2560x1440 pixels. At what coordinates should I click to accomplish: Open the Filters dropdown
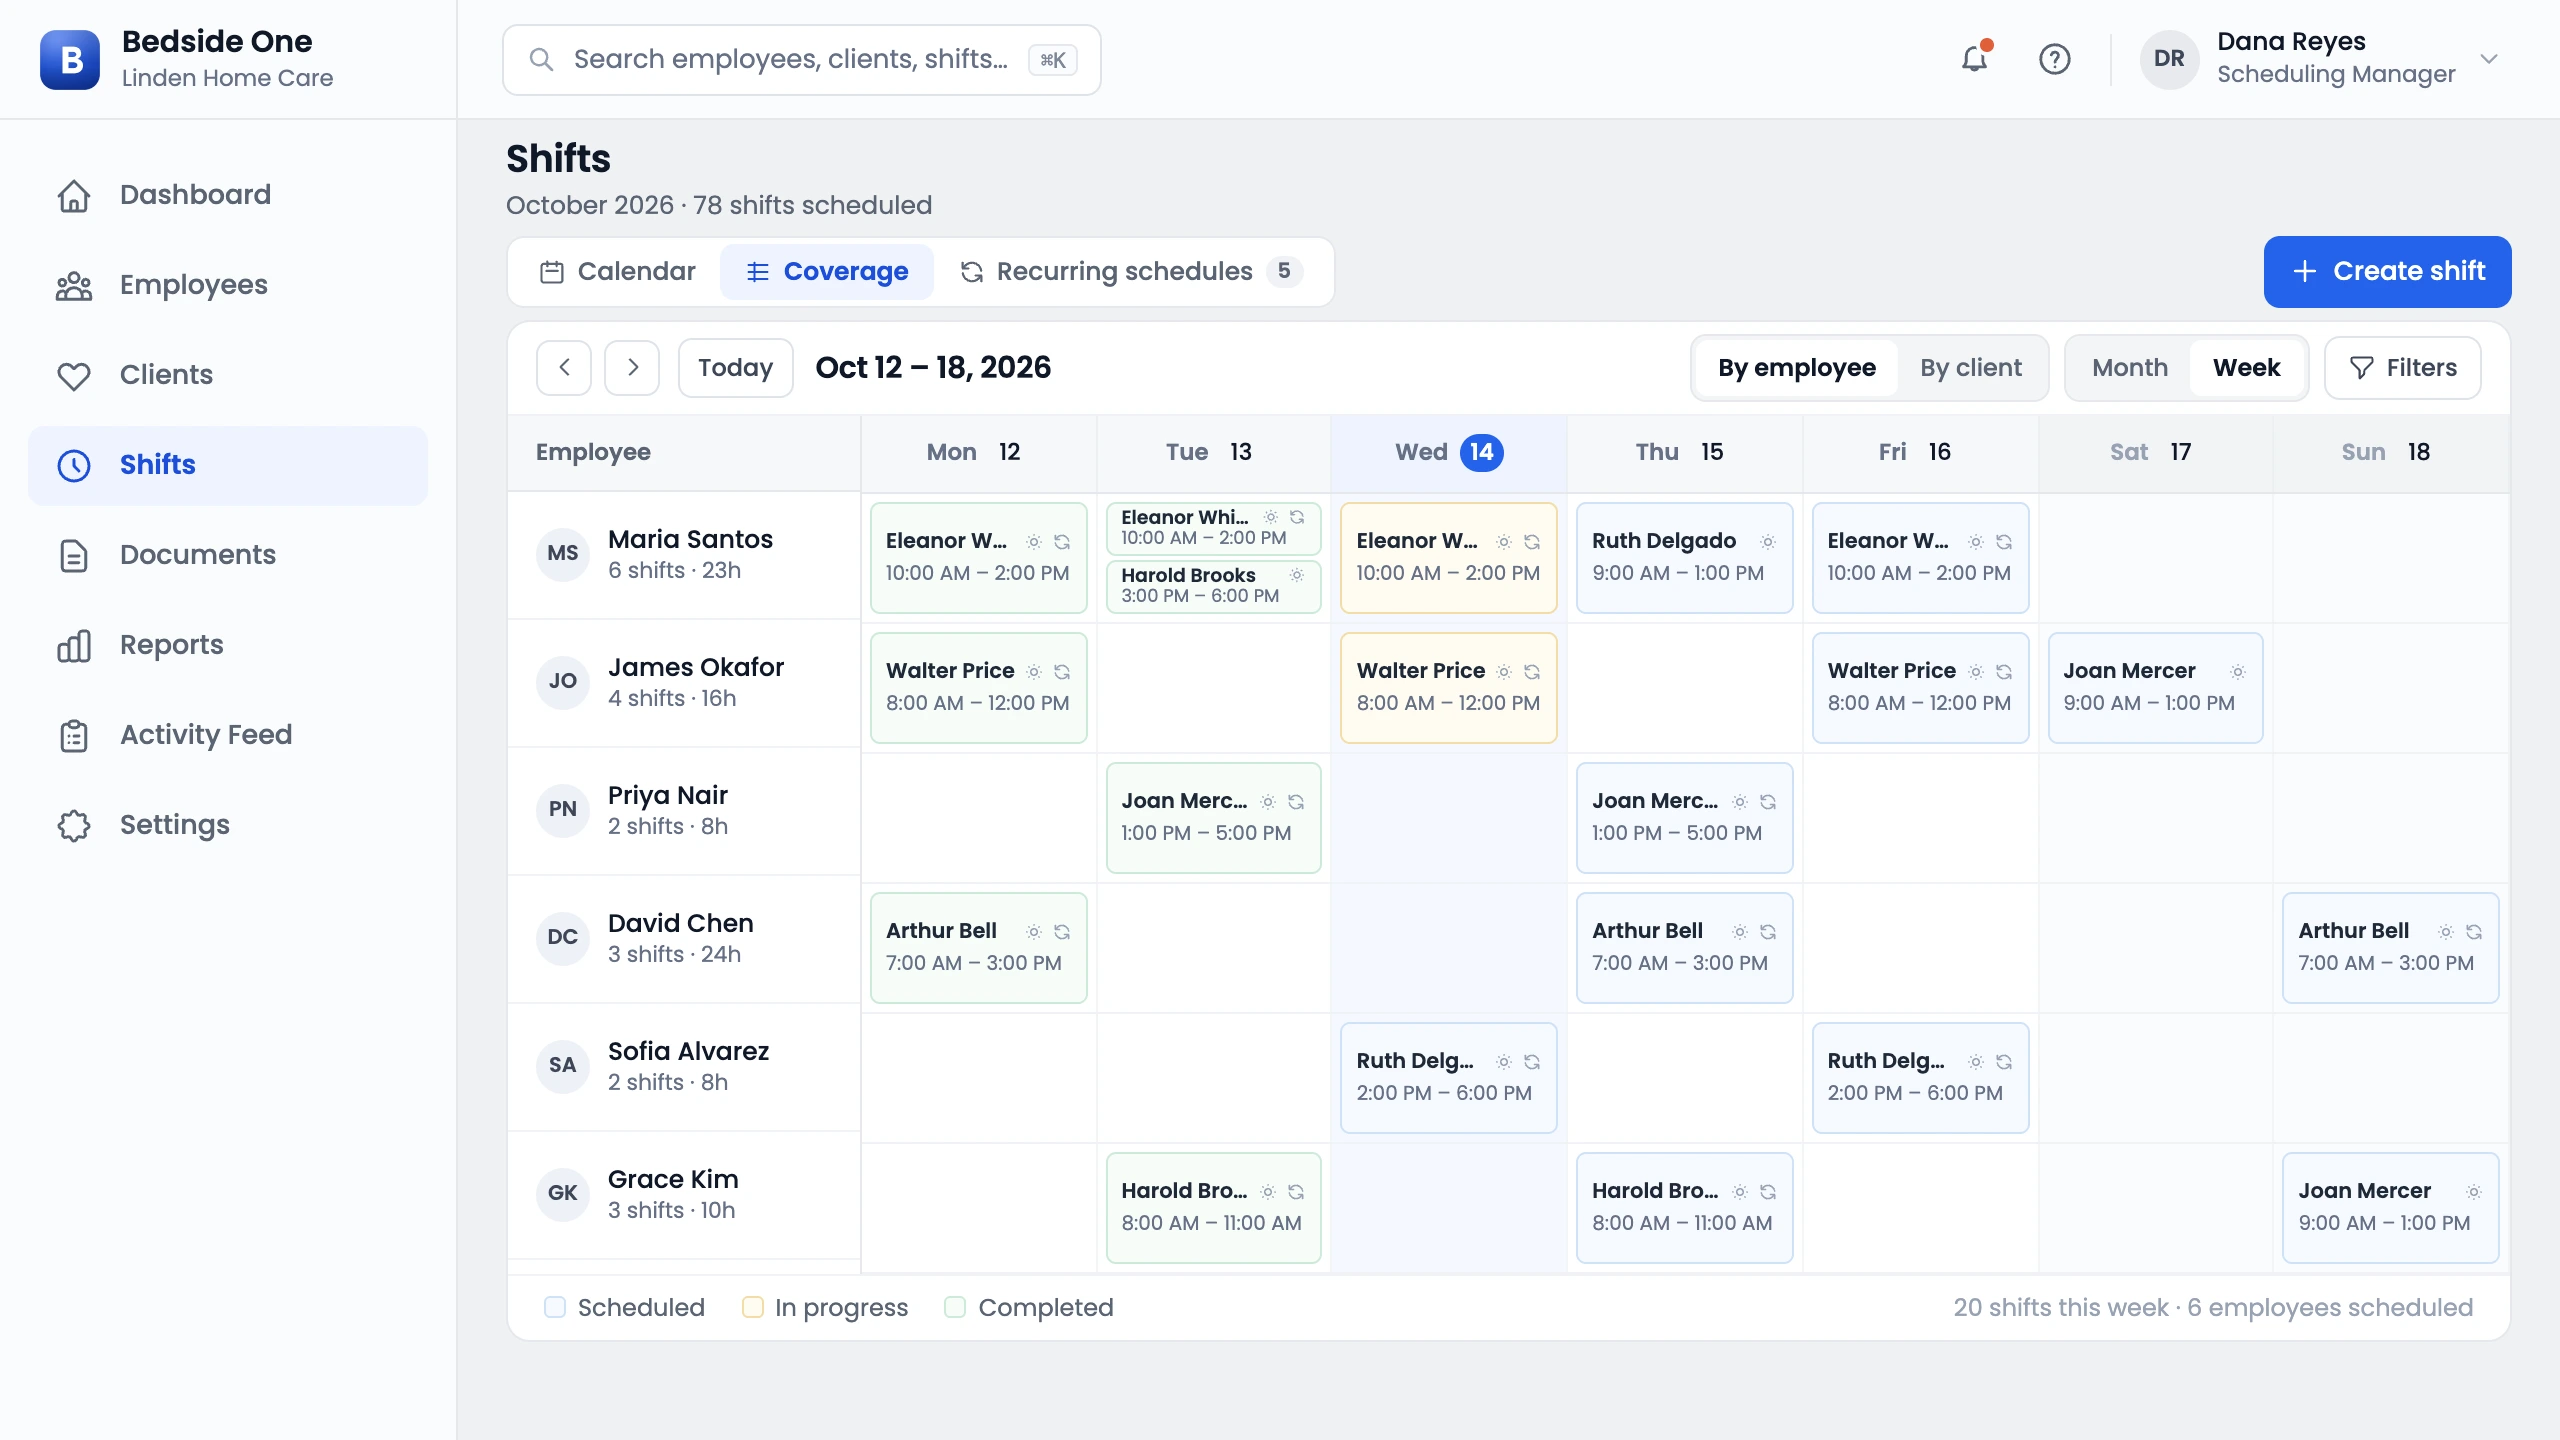2402,368
